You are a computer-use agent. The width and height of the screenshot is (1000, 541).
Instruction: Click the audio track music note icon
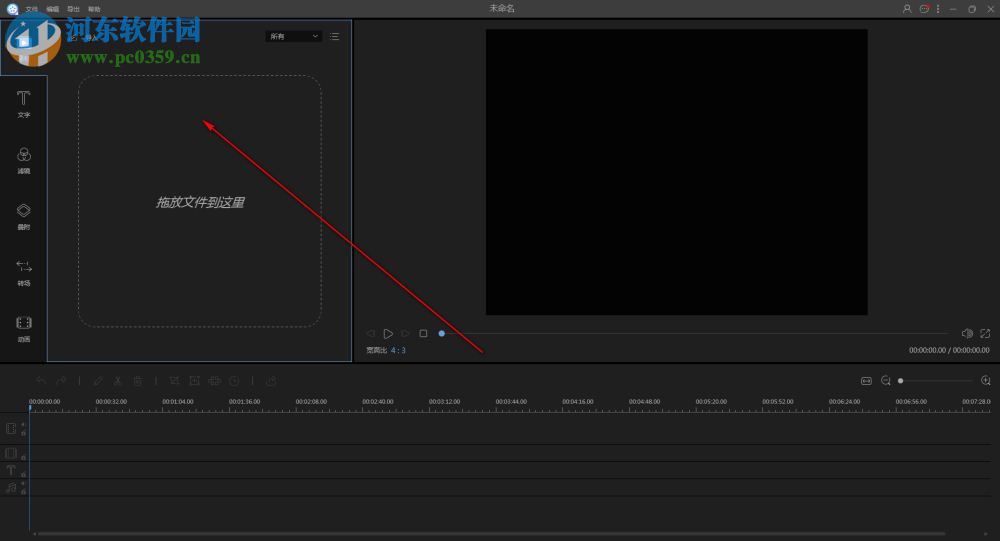click(x=11, y=488)
